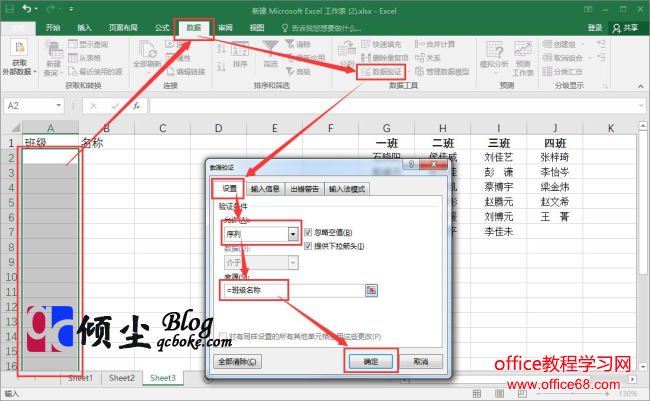Click the Insert Function fx icon
The image size is (650, 401).
point(137,106)
